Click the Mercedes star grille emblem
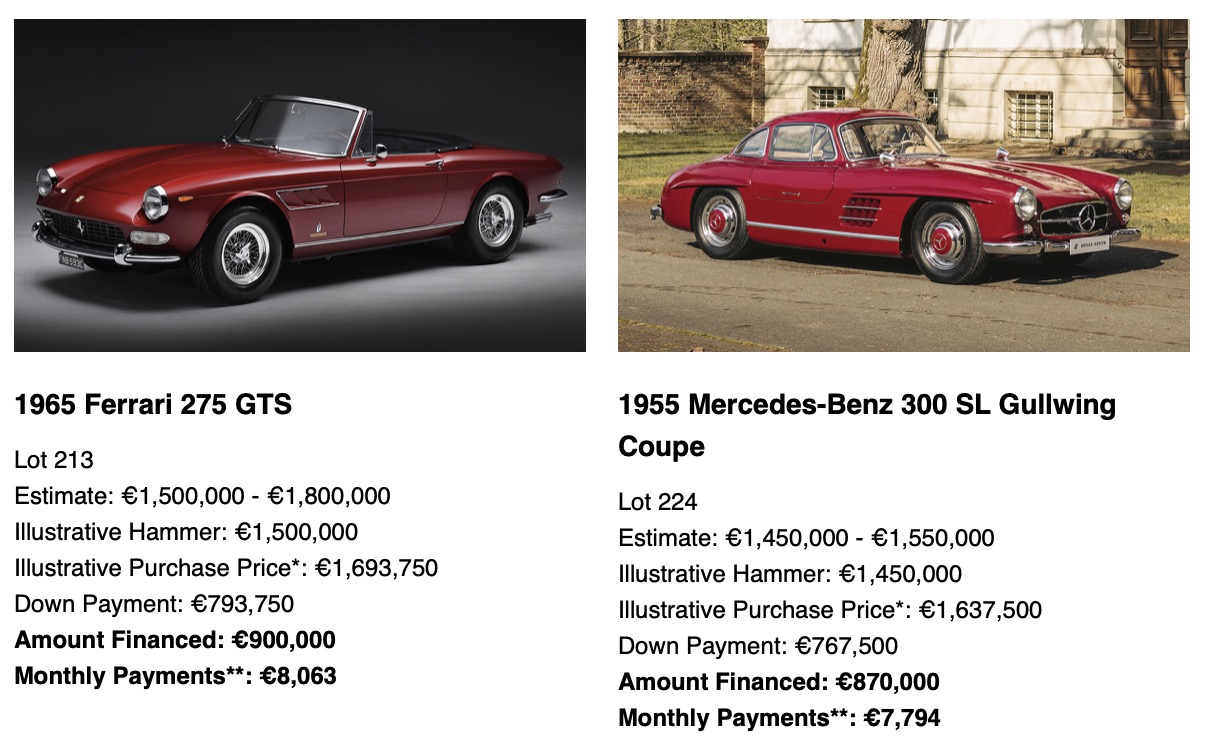The width and height of the screenshot is (1210, 746). click(x=1087, y=216)
